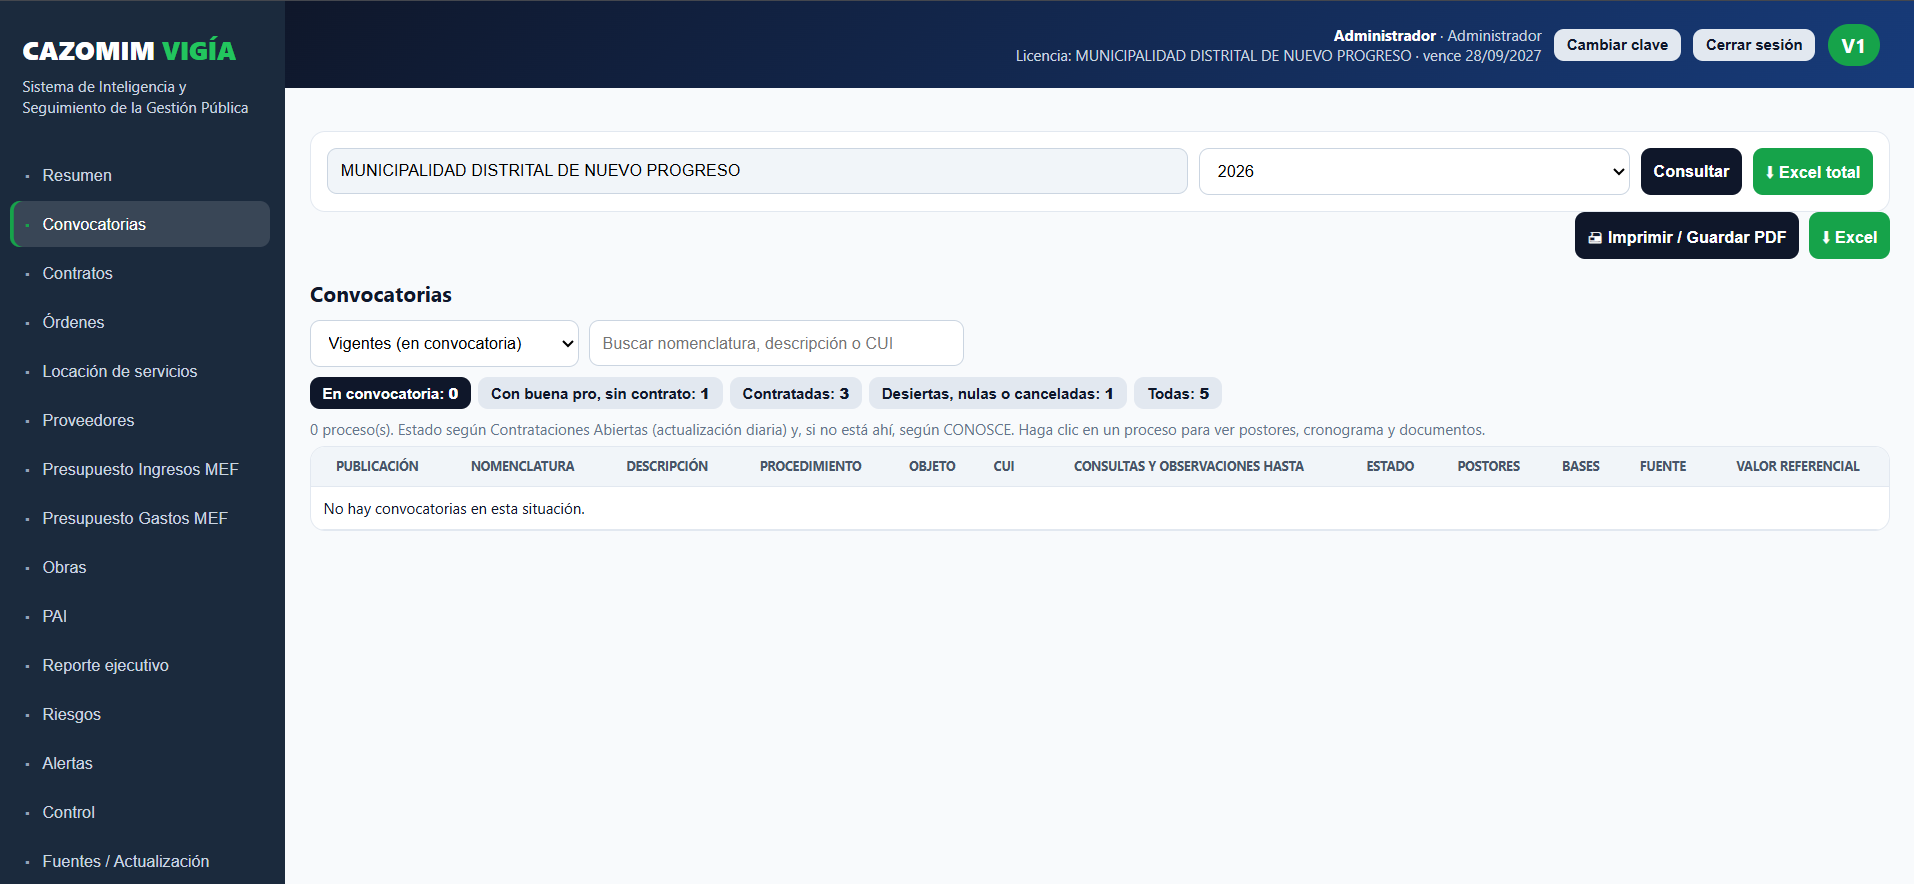Open Locación de servicios page
The height and width of the screenshot is (884, 1914).
140,371
